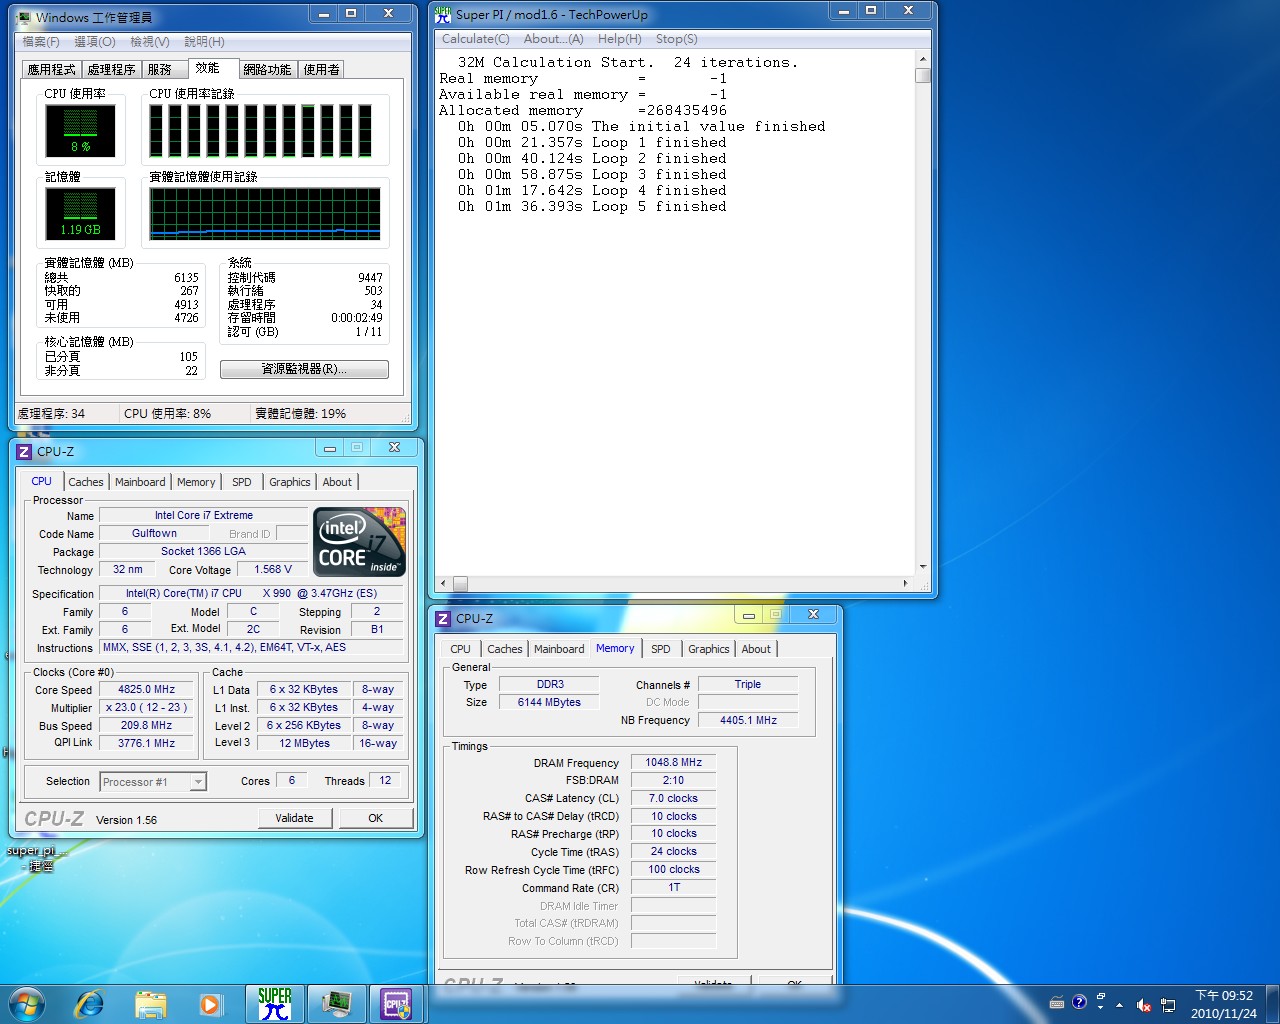
Task: Show hidden tray icons arrow
Action: (1119, 1004)
